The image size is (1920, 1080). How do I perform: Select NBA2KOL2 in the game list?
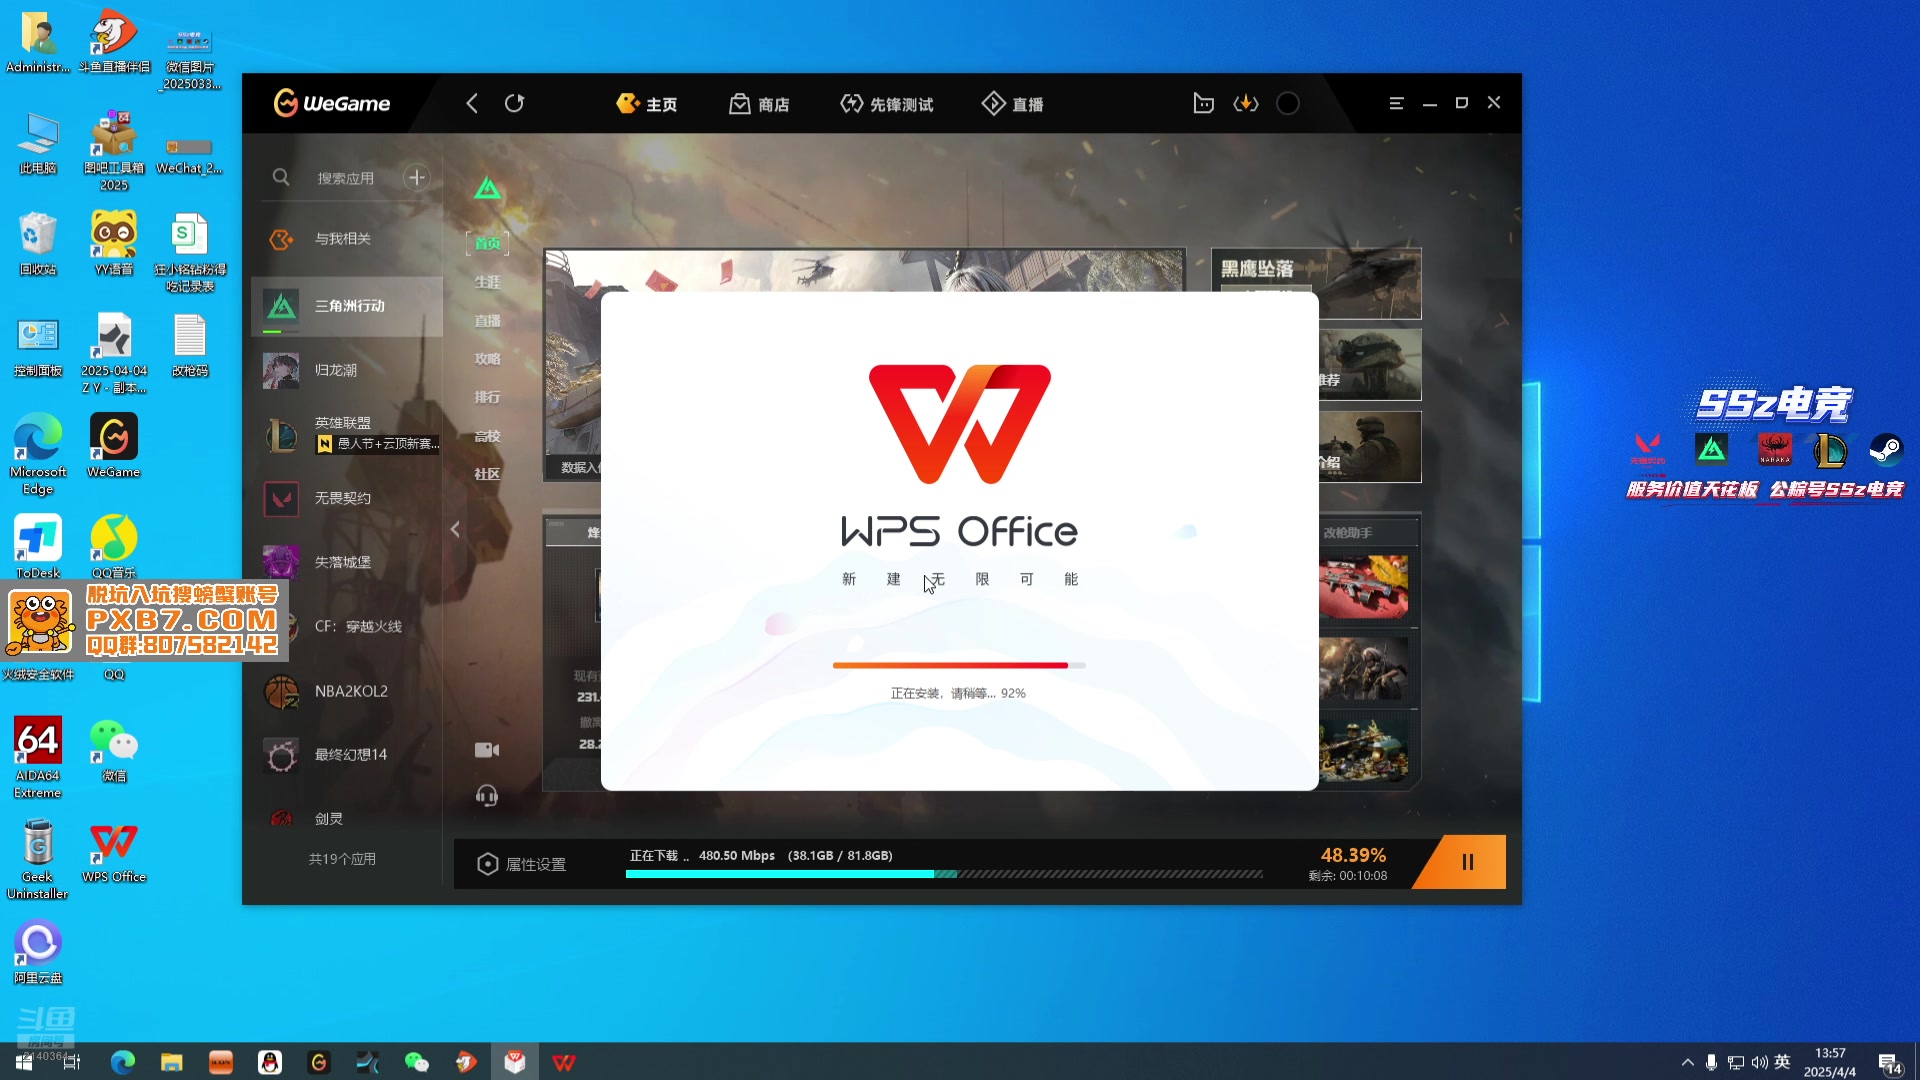[x=347, y=691]
